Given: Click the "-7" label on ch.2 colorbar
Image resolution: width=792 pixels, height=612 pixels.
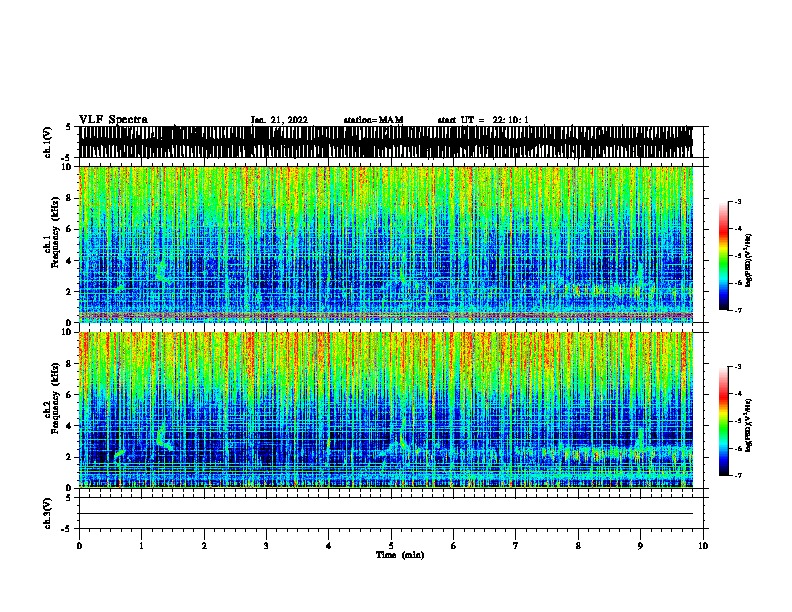Looking at the screenshot, I should pos(737,476).
